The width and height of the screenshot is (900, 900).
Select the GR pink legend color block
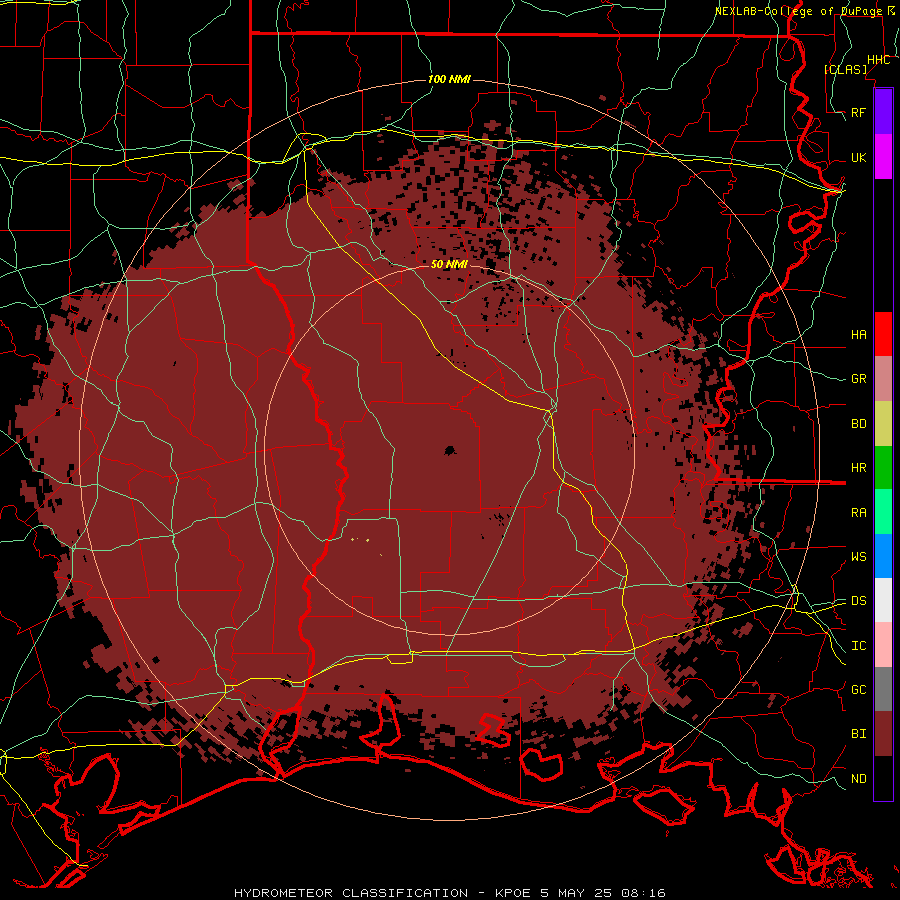coord(883,379)
